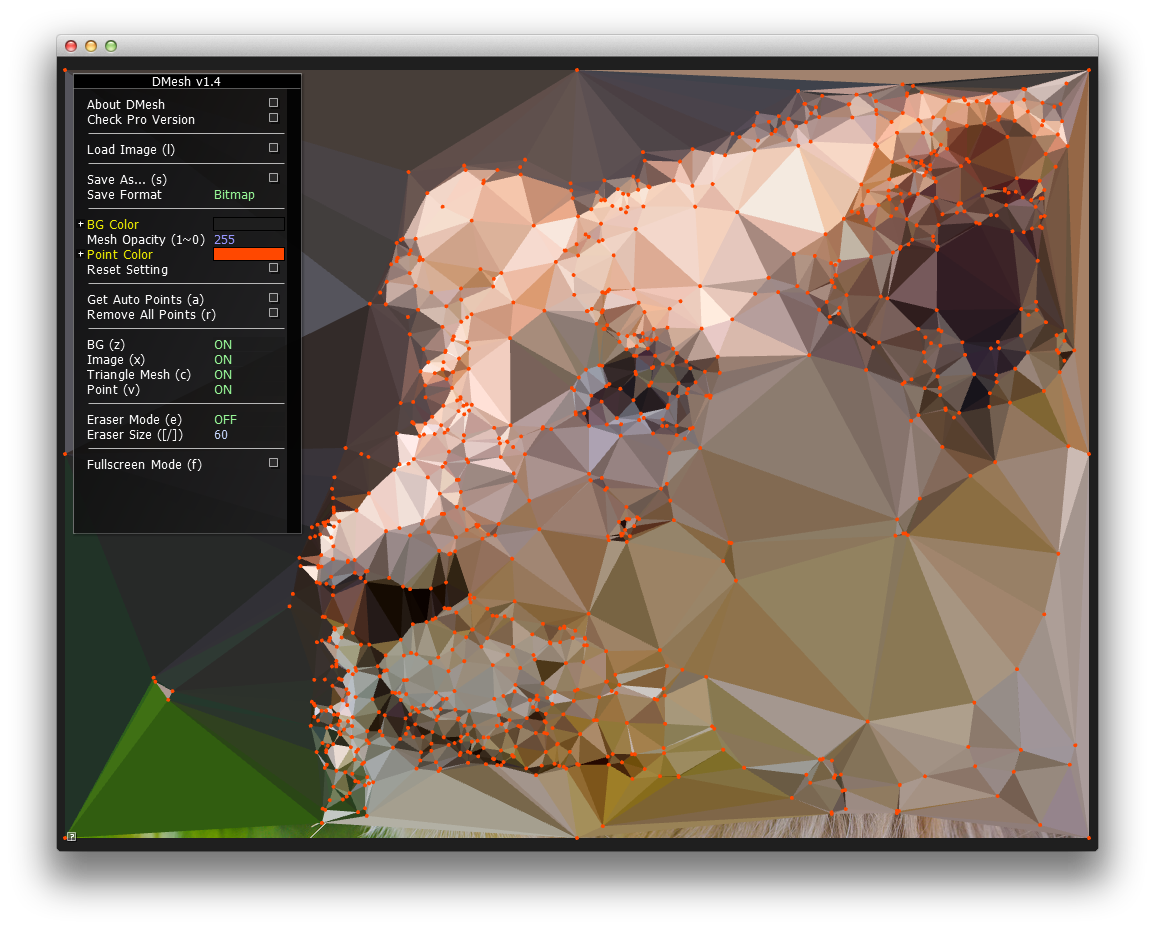This screenshot has height=930, width=1155.
Task: Click the DMesh v1.4 panel title bar
Action: (x=187, y=82)
